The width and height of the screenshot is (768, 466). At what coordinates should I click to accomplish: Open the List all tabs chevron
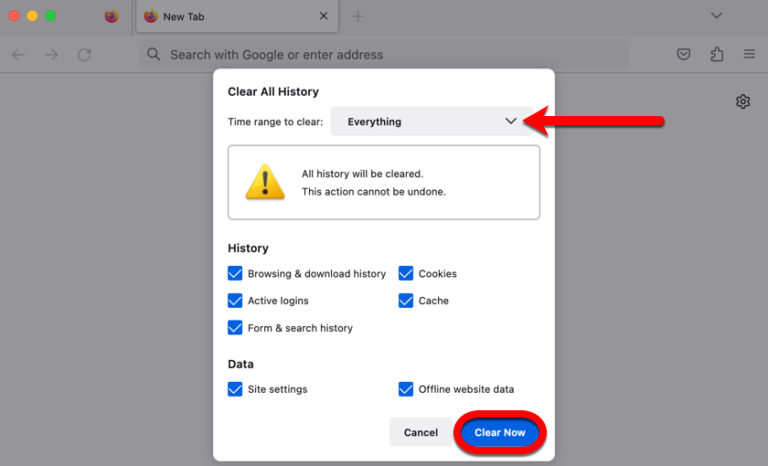(716, 16)
